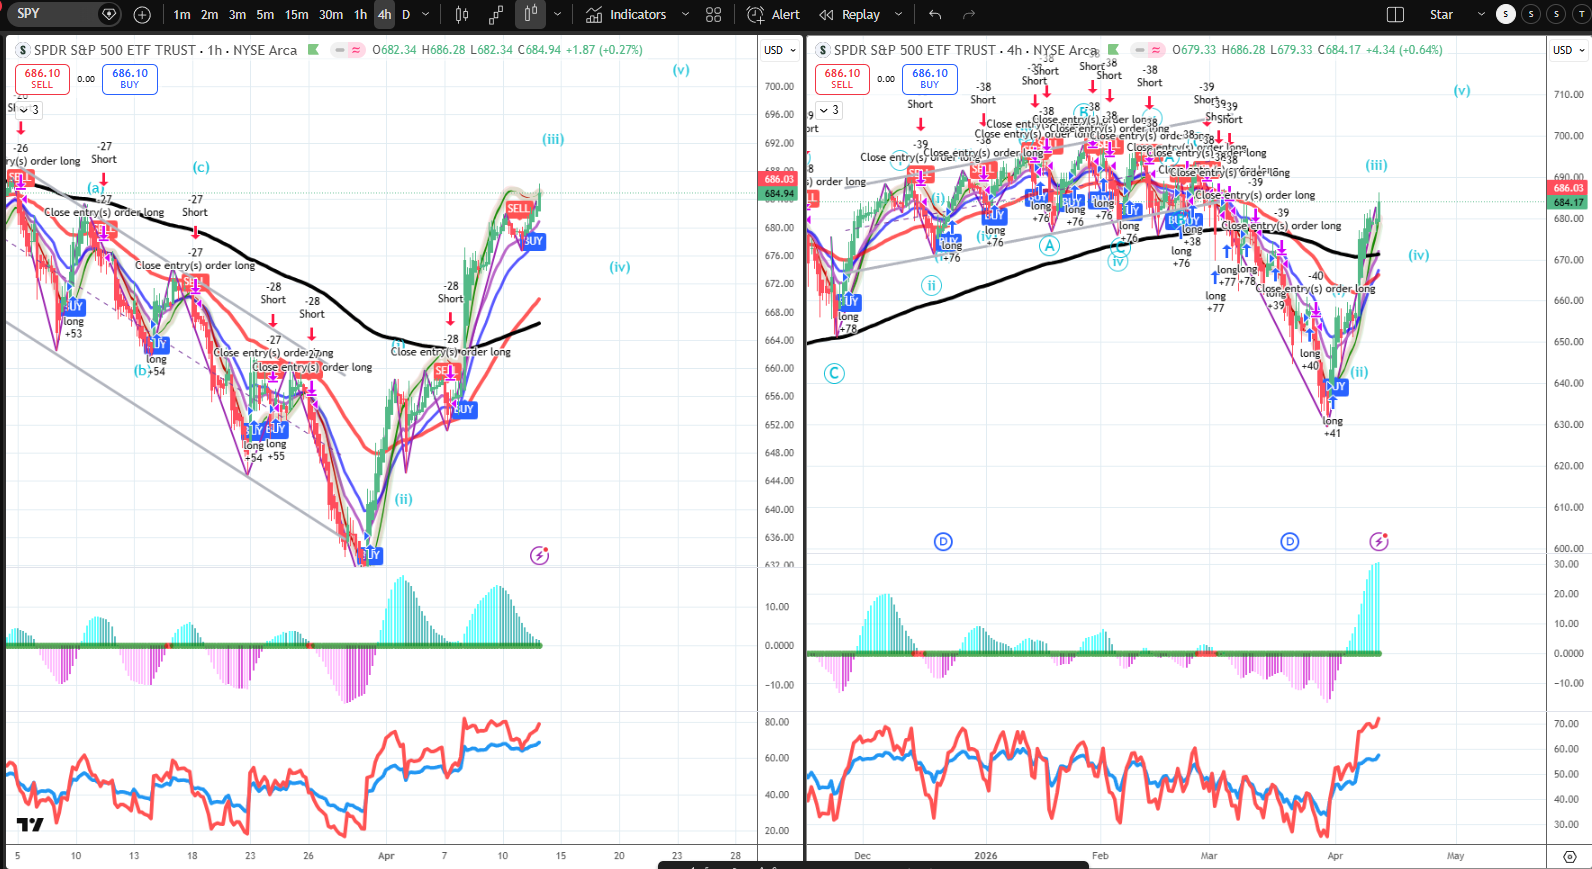The height and width of the screenshot is (869, 1592).
Task: Select the candlestick chart style icon
Action: pos(530,15)
